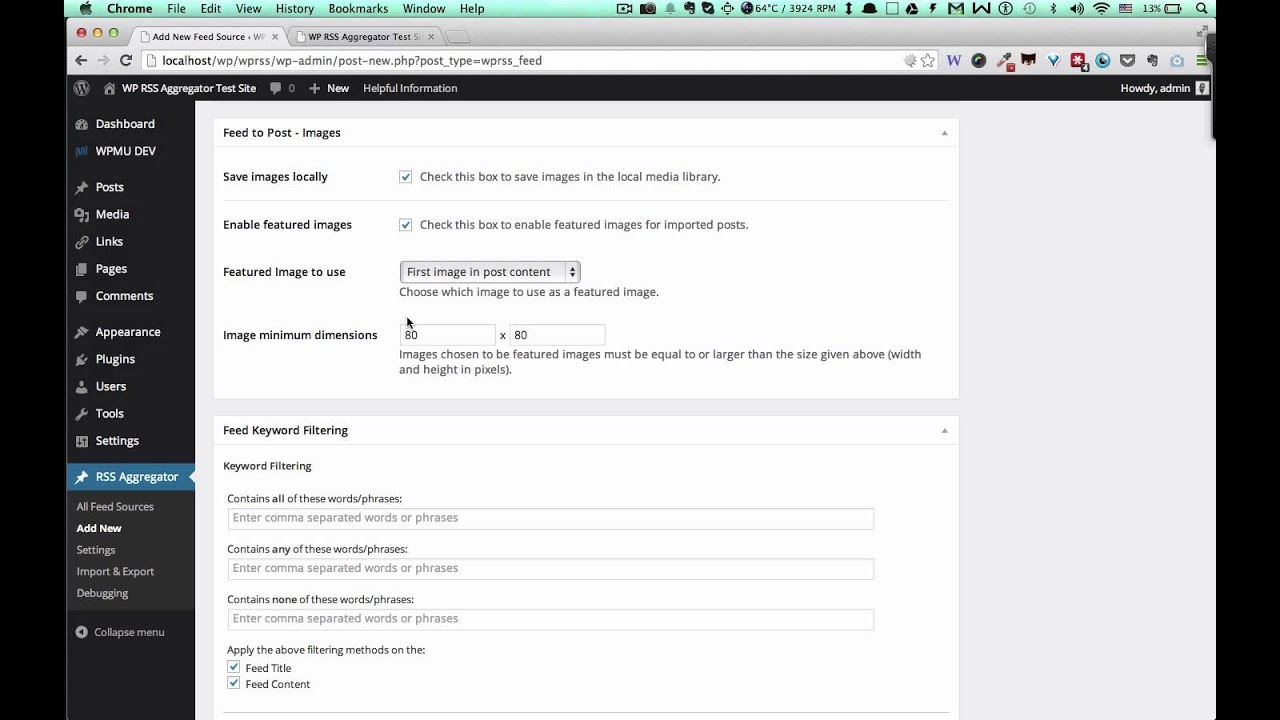The width and height of the screenshot is (1280, 720).
Task: Open All Feed Sources submenu link
Action: coord(115,507)
